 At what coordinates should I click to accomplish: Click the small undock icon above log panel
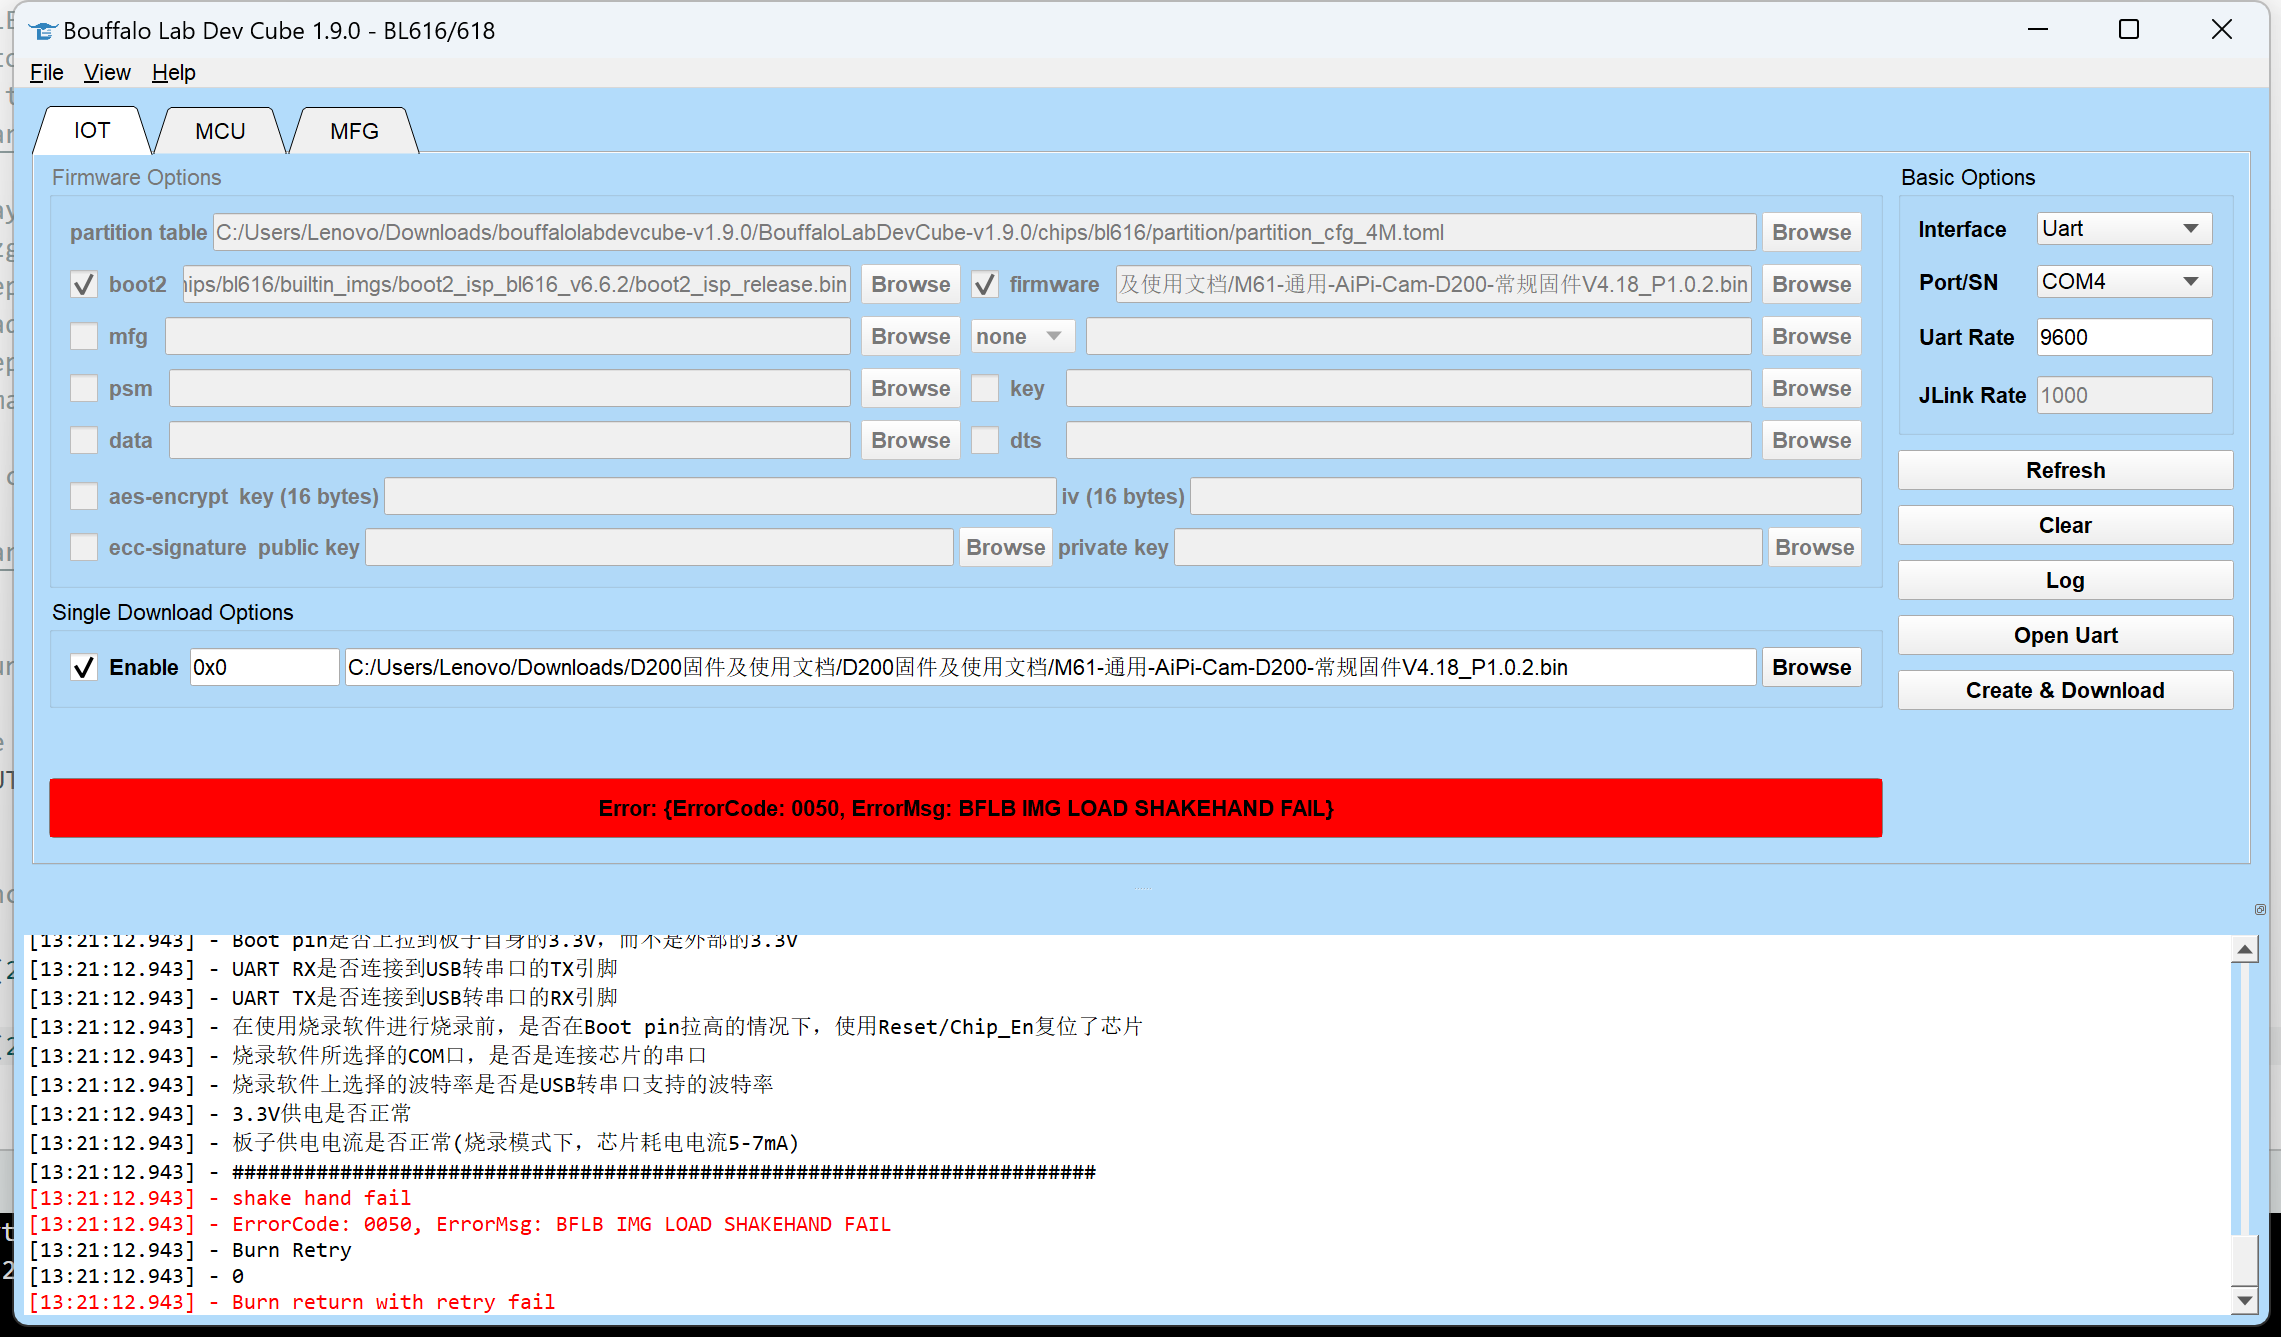[2260, 909]
